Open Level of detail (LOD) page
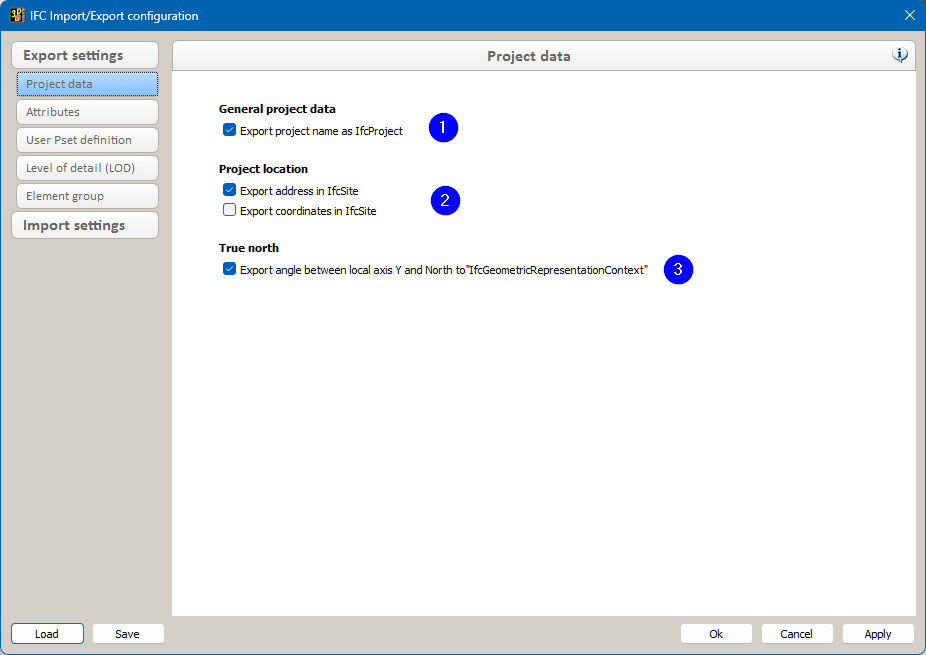The height and width of the screenshot is (655, 926). [87, 168]
